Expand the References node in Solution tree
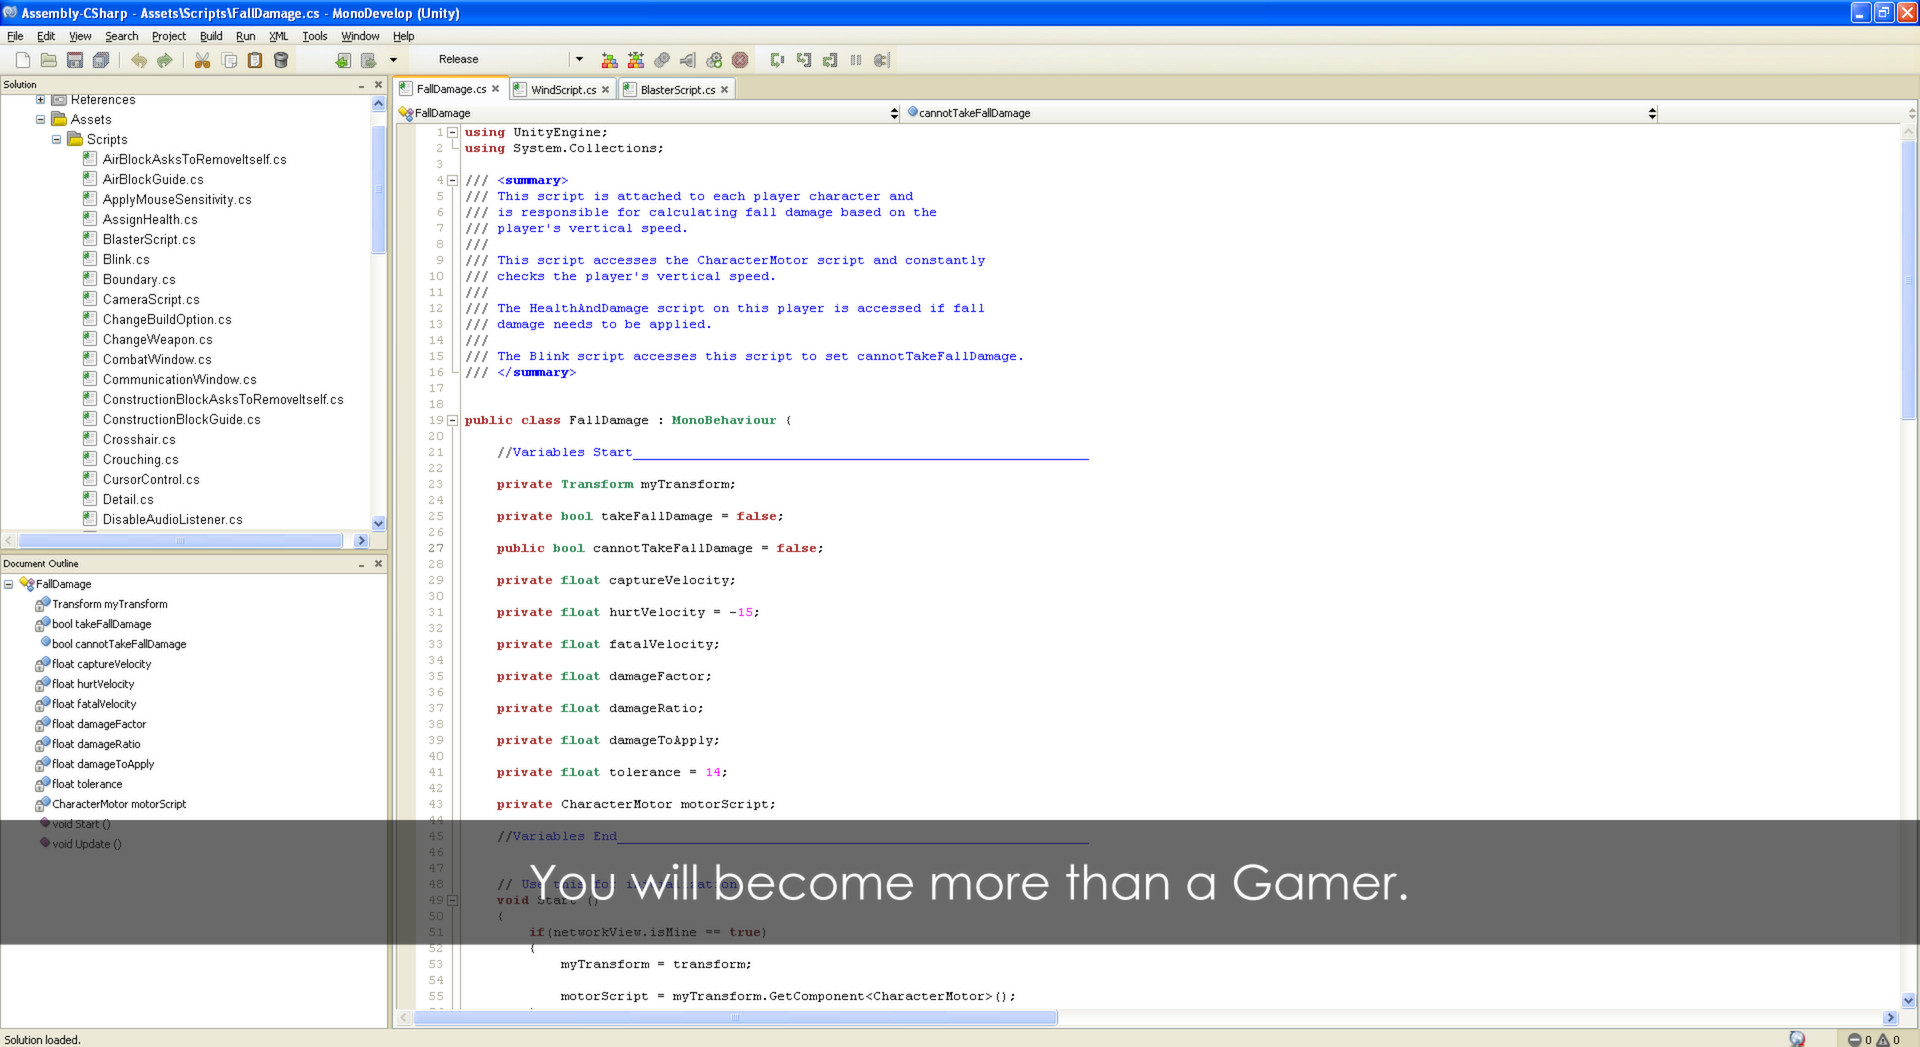Image resolution: width=1920 pixels, height=1047 pixels. tap(40, 100)
